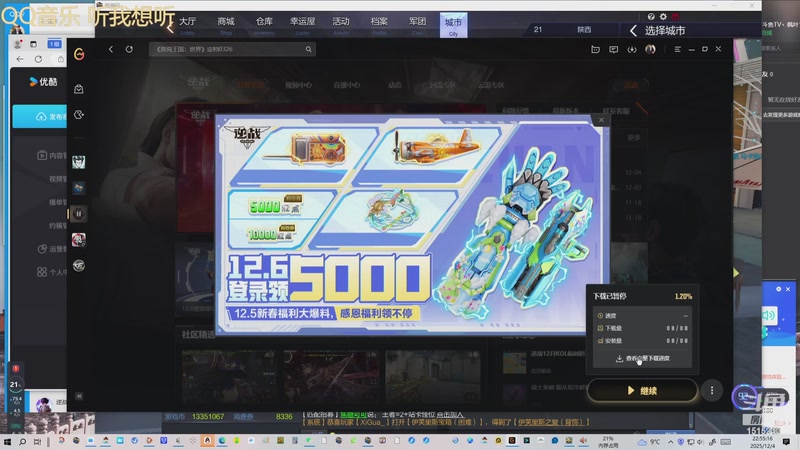Switch to the 动态 tab
The image size is (800, 450).
click(x=394, y=85)
